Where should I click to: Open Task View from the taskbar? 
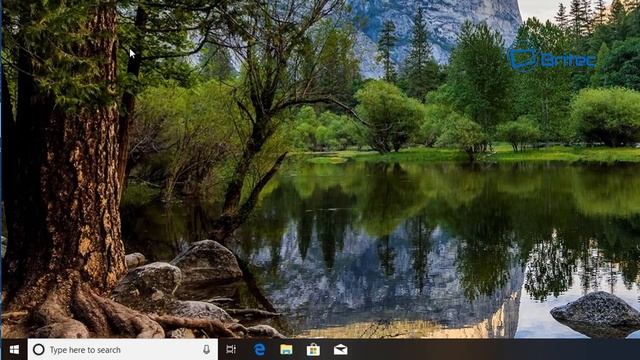click(231, 349)
